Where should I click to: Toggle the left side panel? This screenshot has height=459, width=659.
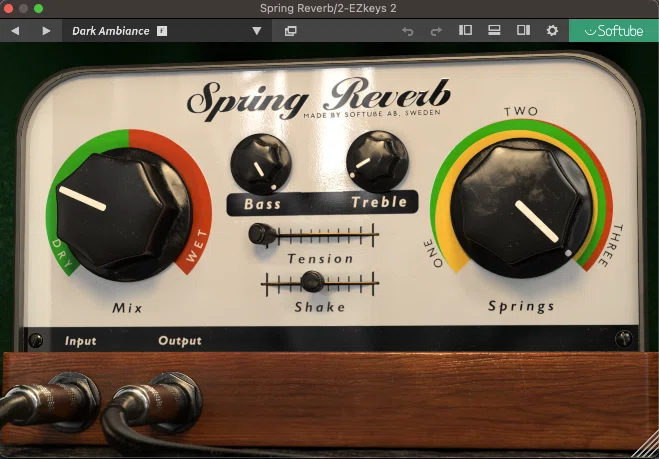[465, 30]
